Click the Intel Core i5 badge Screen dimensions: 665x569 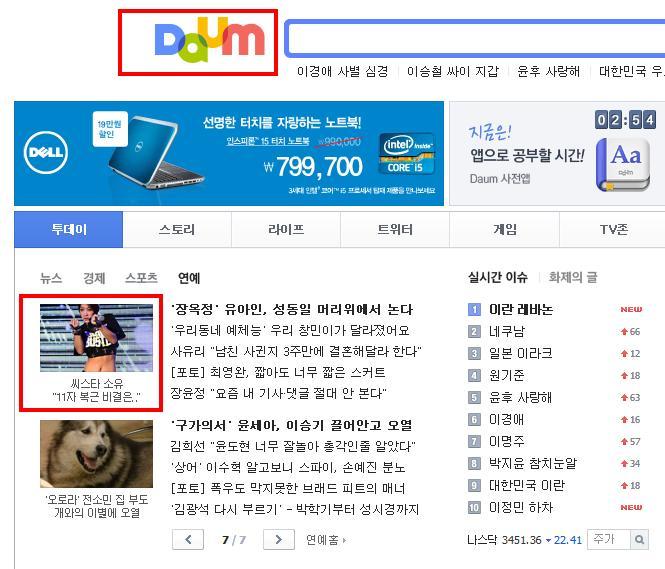click(407, 153)
